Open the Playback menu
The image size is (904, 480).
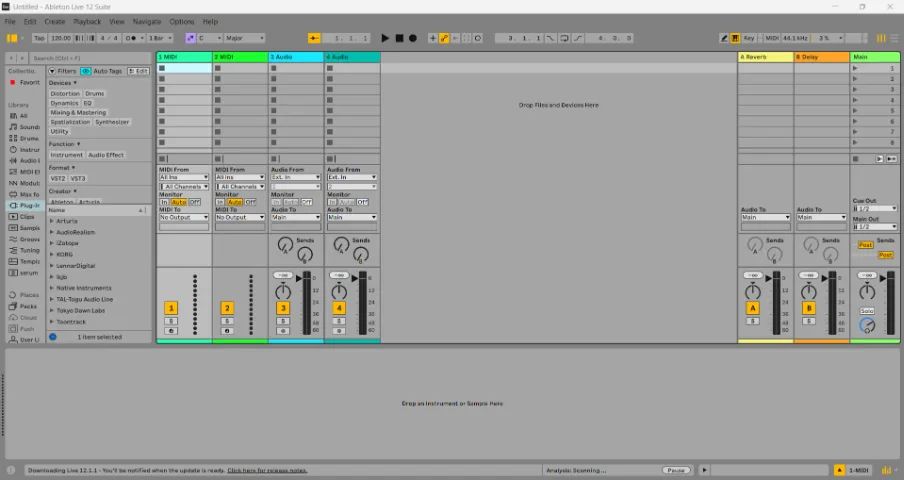click(x=87, y=21)
